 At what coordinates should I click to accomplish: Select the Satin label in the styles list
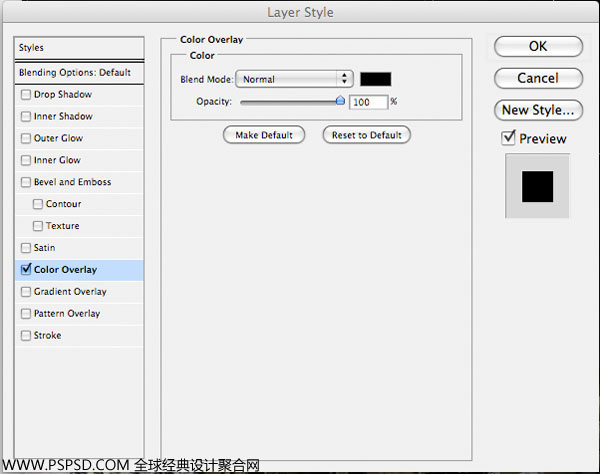tap(44, 248)
